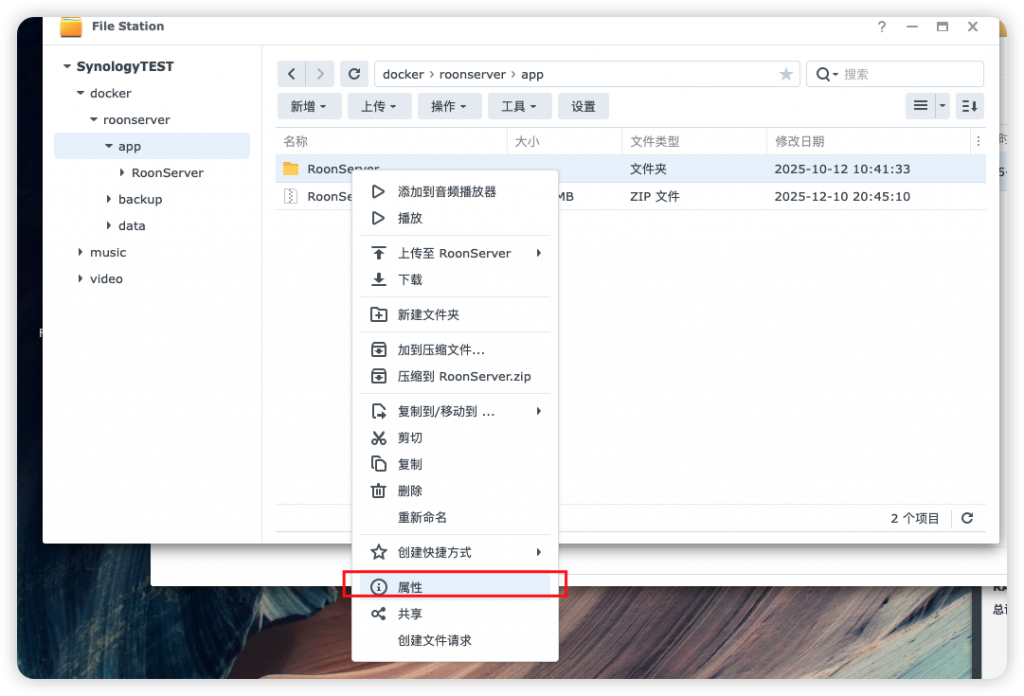Viewport: 1024px width, 696px height.
Task: Select the backup folder in sidebar
Action: click(140, 199)
